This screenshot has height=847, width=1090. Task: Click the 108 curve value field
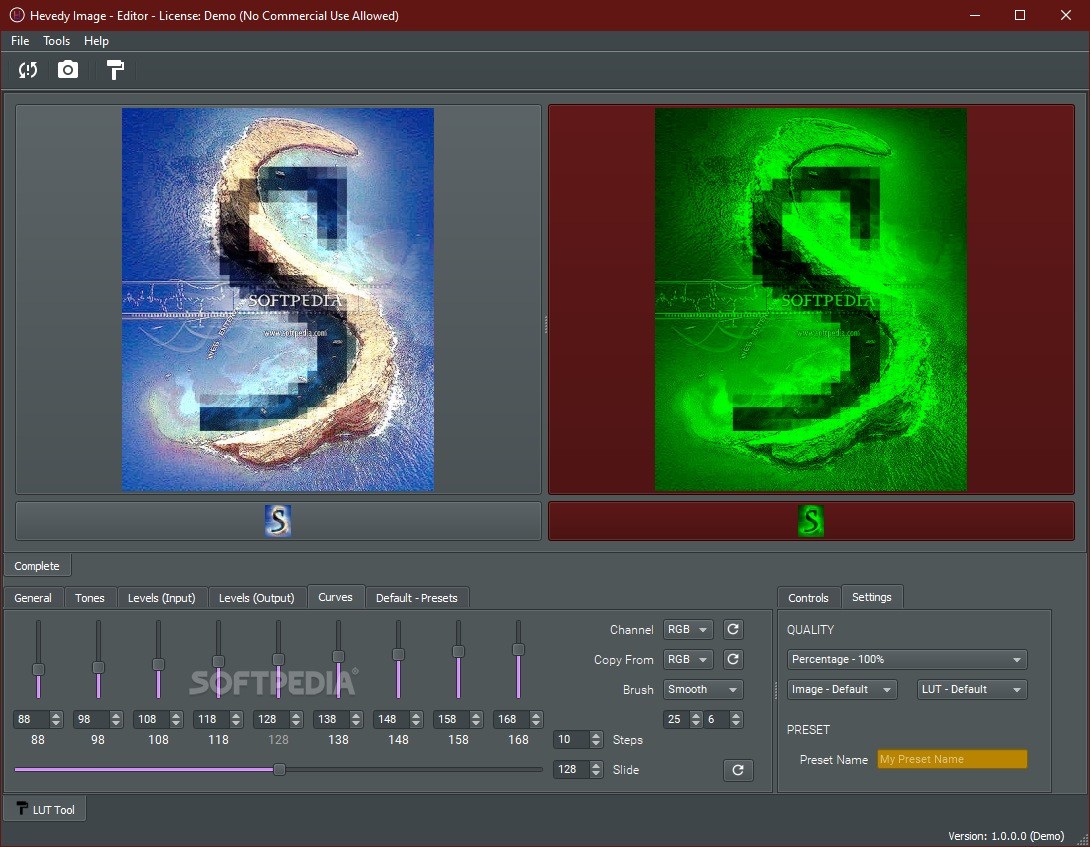[152, 719]
